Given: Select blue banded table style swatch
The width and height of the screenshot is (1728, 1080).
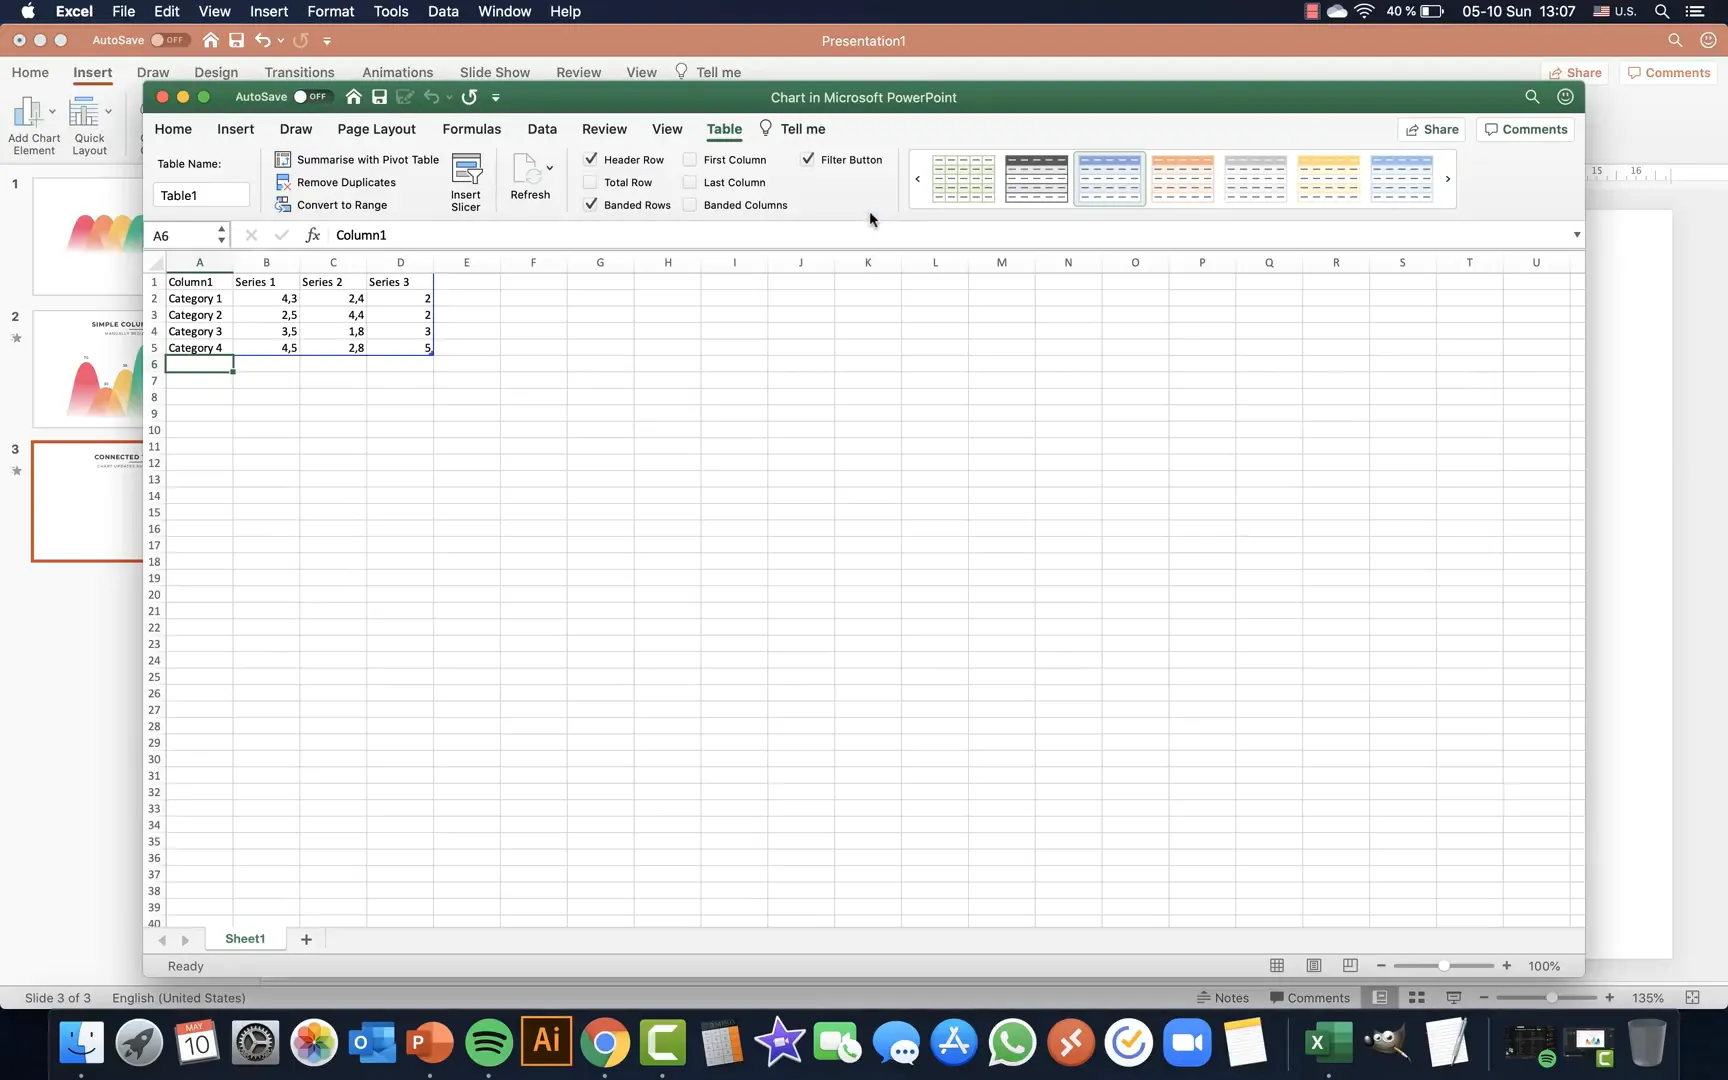Looking at the screenshot, I should click(1109, 179).
